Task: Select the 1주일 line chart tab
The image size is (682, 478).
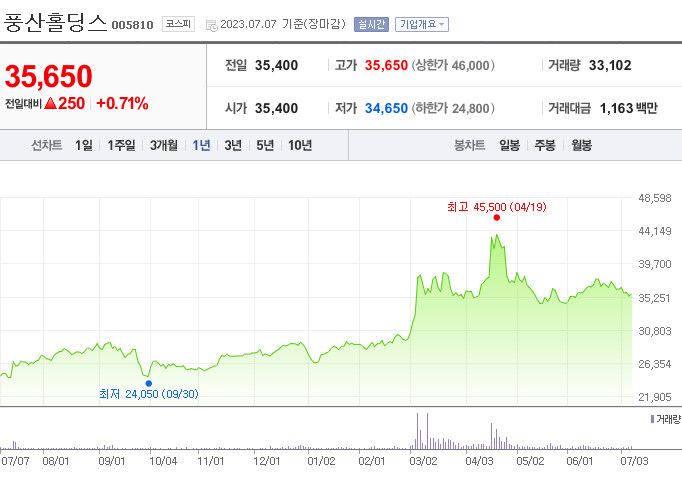Action: [x=121, y=145]
